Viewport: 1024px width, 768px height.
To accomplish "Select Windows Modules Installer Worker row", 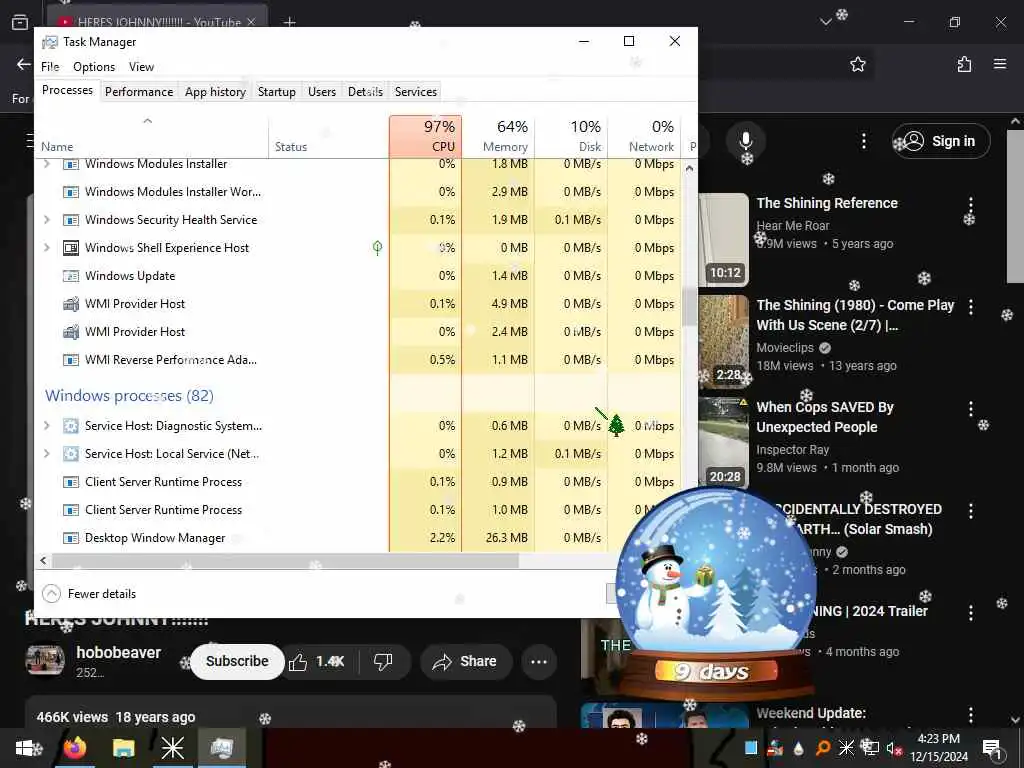I will 358,192.
